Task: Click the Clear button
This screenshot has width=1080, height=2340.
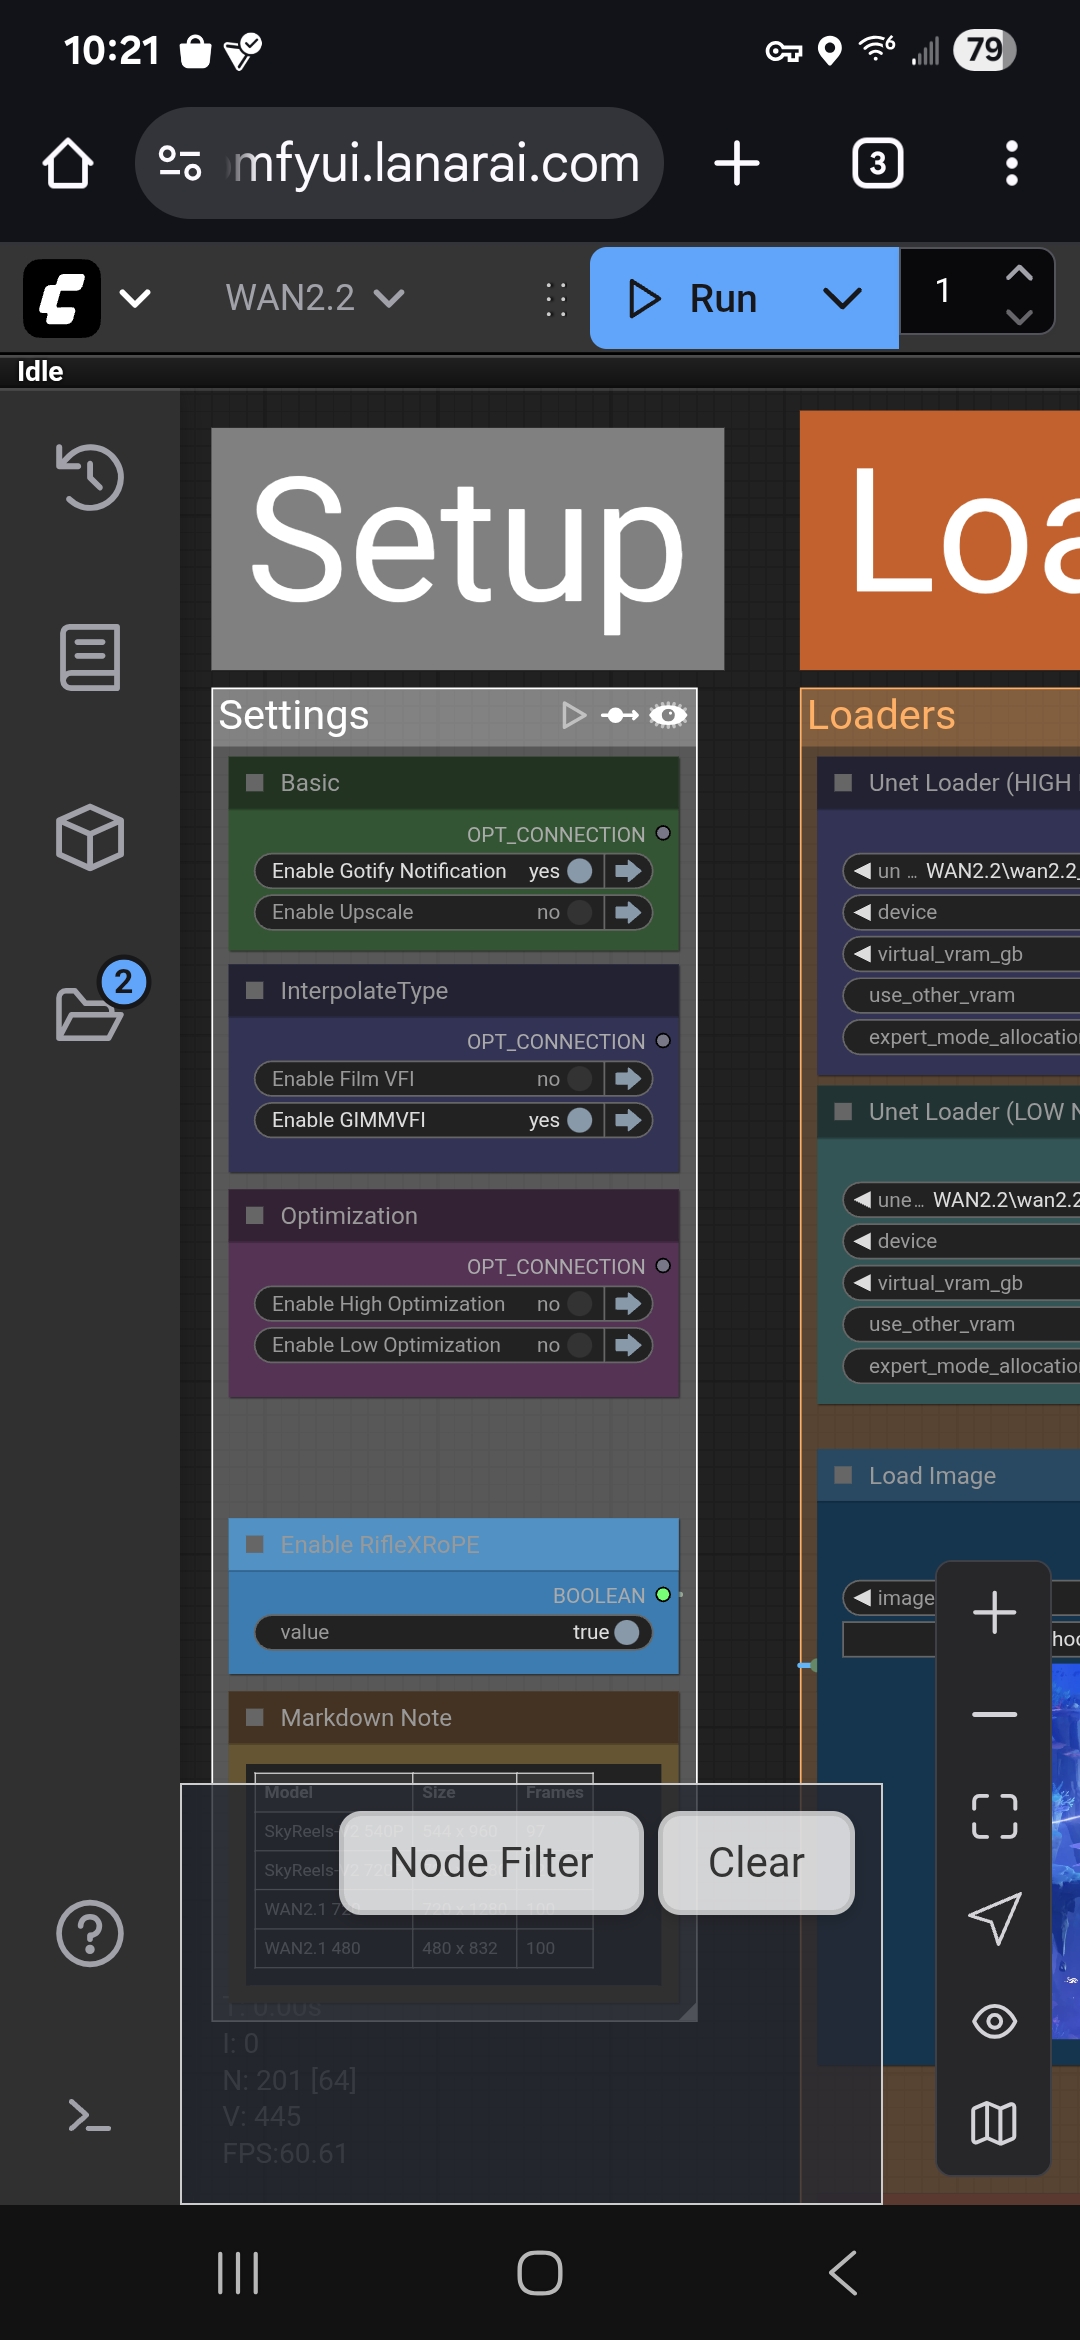Action: (x=756, y=1862)
